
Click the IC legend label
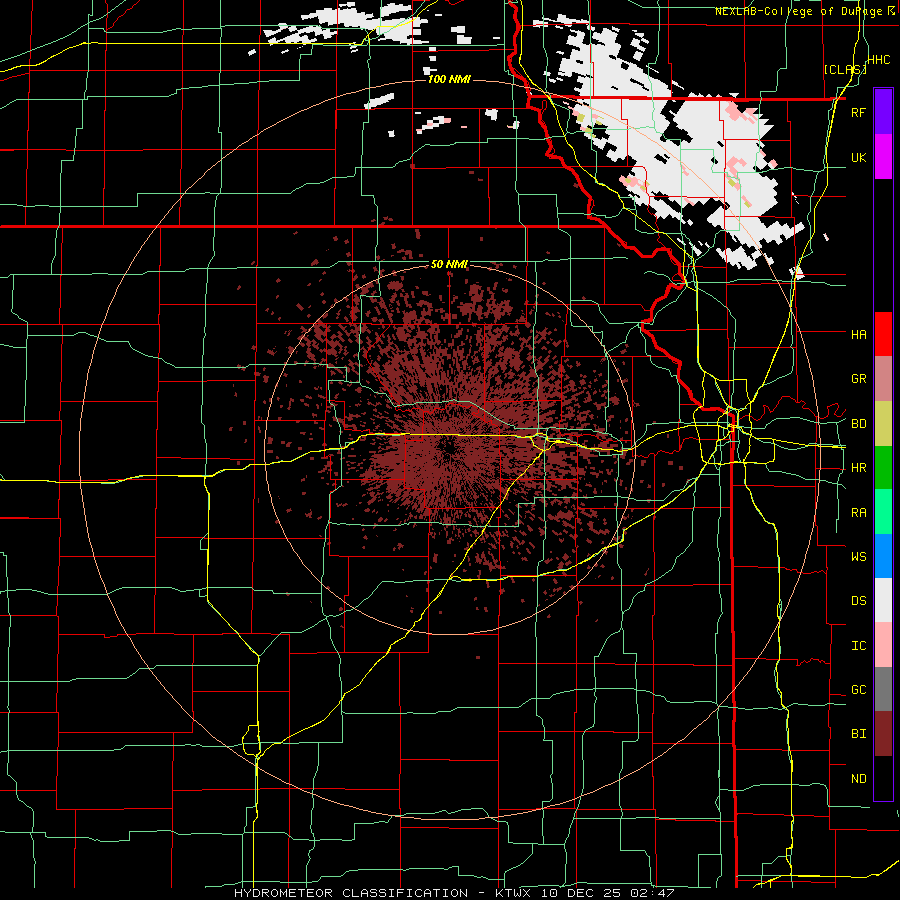click(858, 646)
